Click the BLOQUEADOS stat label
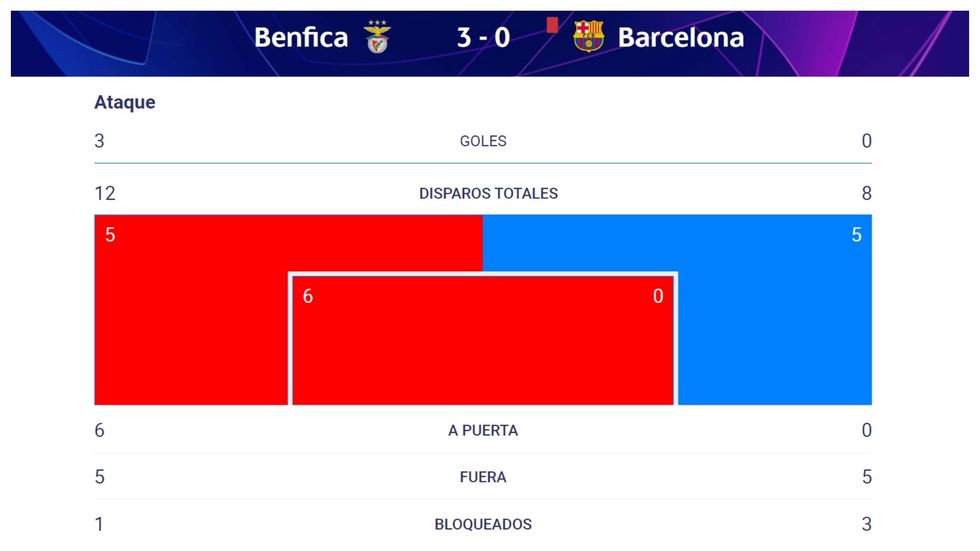 483,524
